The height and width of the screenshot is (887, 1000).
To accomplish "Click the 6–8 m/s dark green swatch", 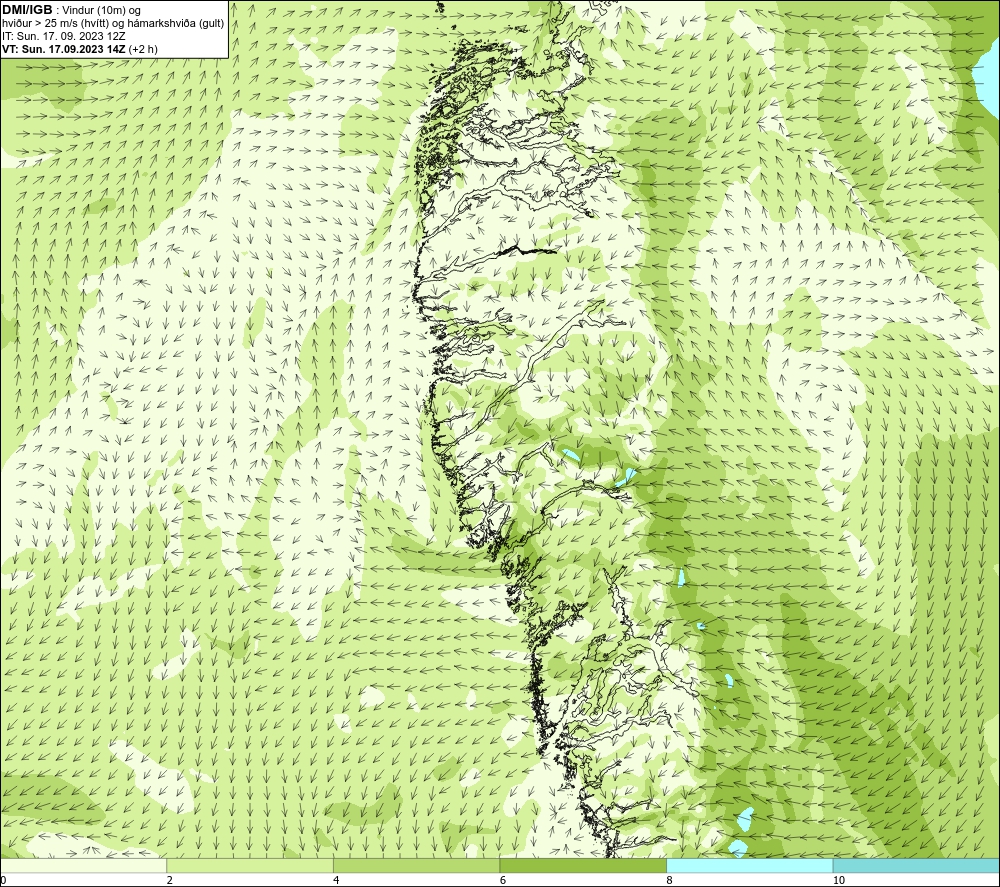I will point(583,865).
